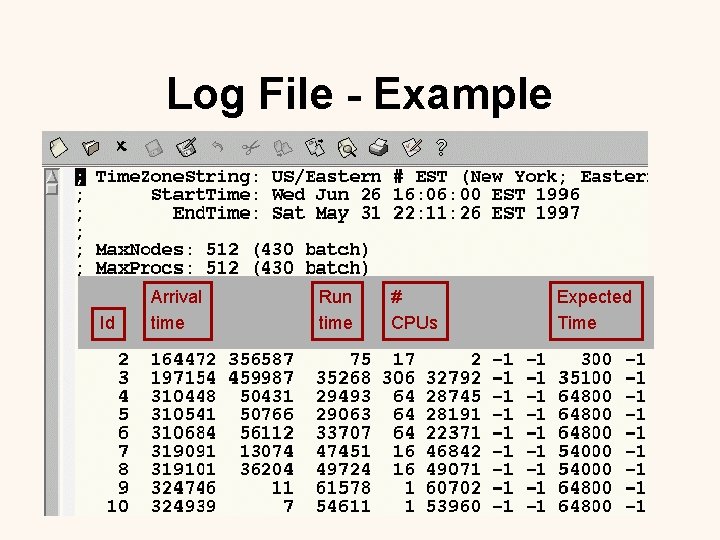The image size is (720, 540).
Task: Click run time 33707
Action: pos(343,433)
